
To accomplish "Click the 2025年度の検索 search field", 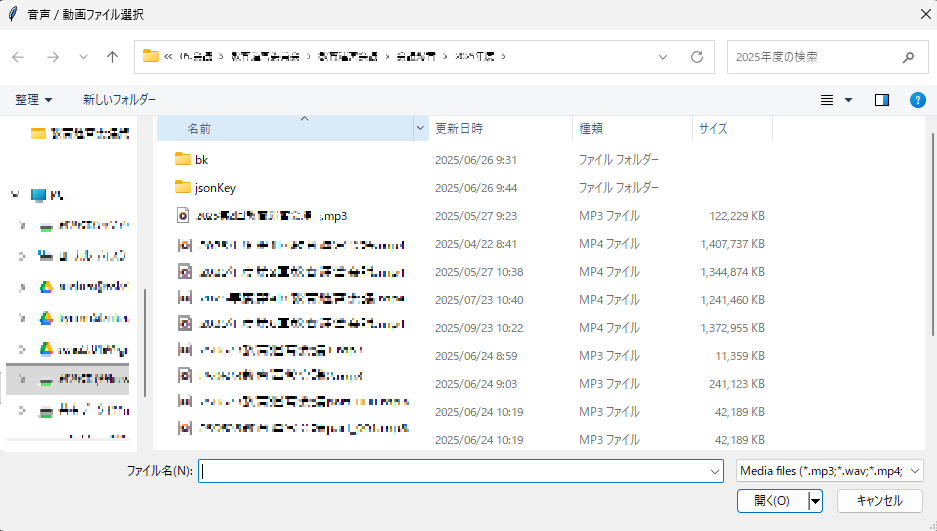I will (828, 57).
